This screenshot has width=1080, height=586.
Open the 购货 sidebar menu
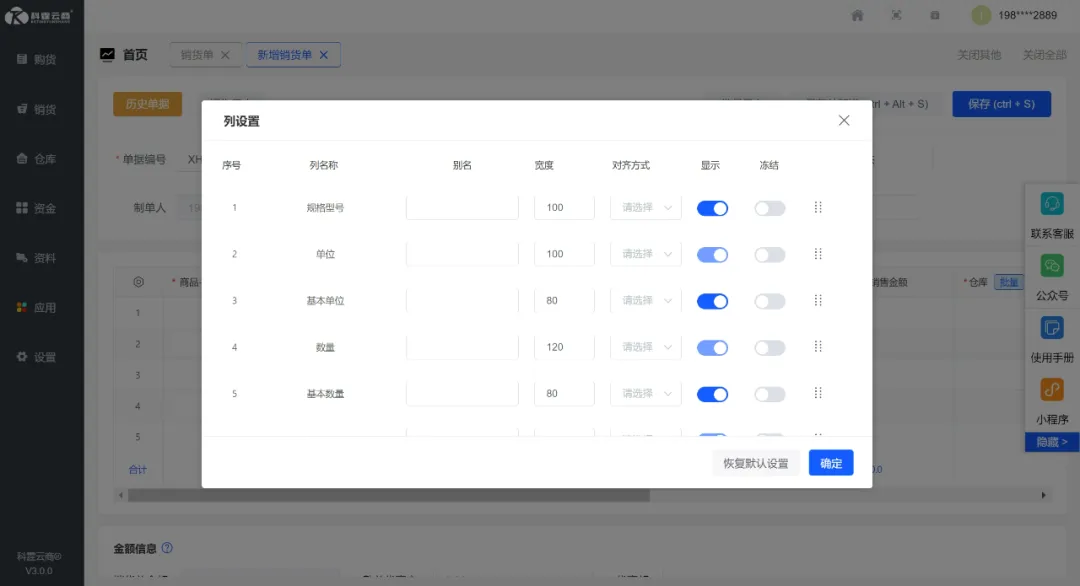tap(37, 59)
